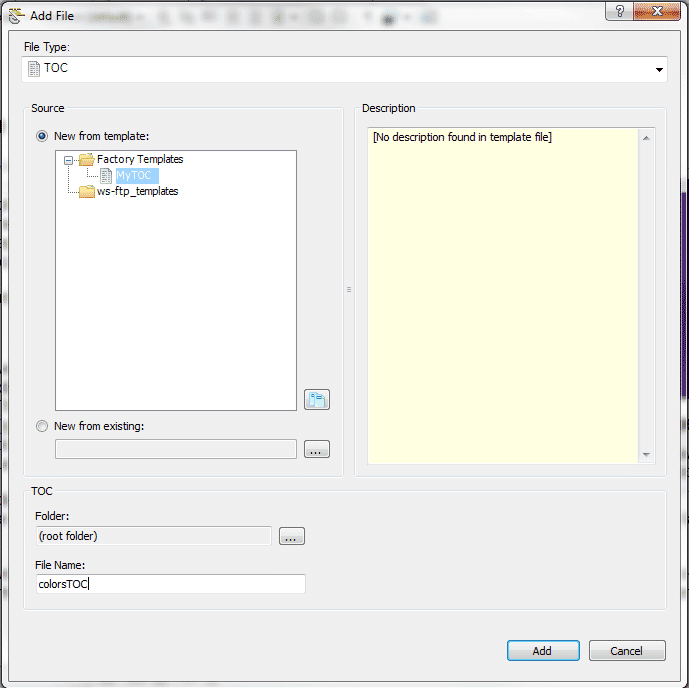Click the Factory Templates folder icon

point(86,159)
